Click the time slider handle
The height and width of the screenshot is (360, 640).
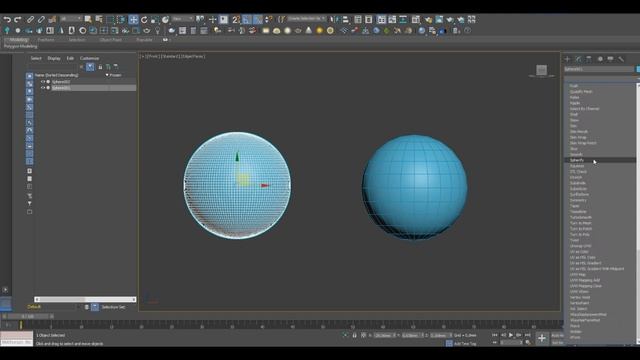28,316
